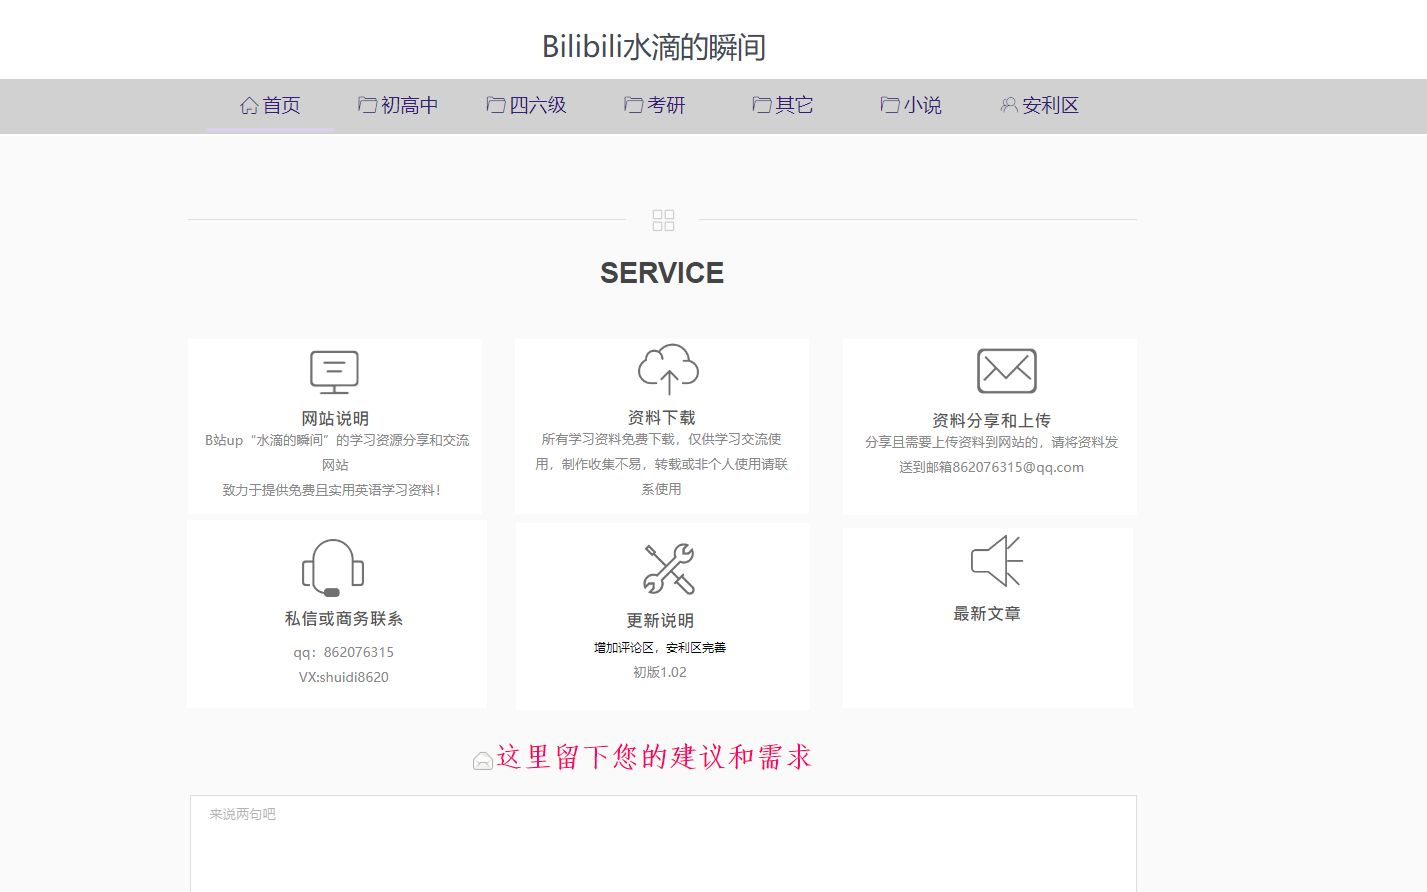Click the VX:shuidi8620 contact text
1427x892 pixels.
(343, 677)
